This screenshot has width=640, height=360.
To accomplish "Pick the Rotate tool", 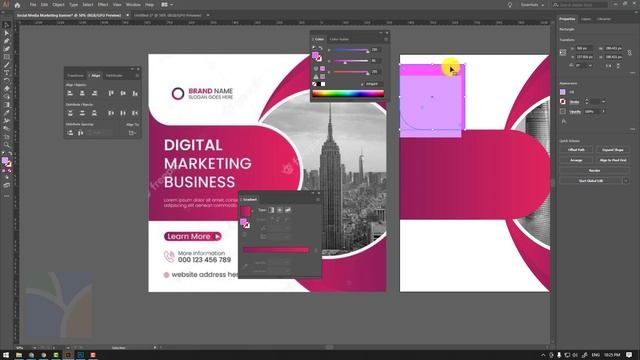I will point(7,80).
